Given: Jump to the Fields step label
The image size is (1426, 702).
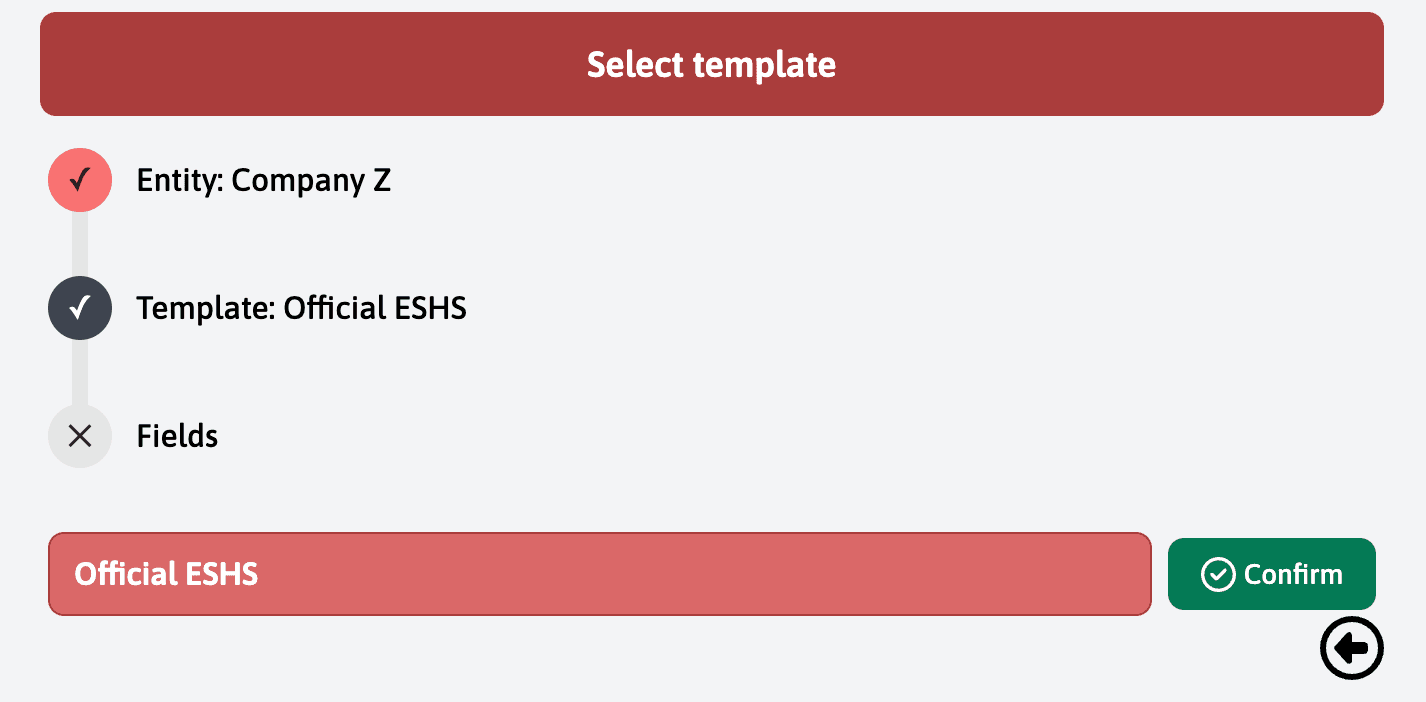Looking at the screenshot, I should (x=177, y=436).
